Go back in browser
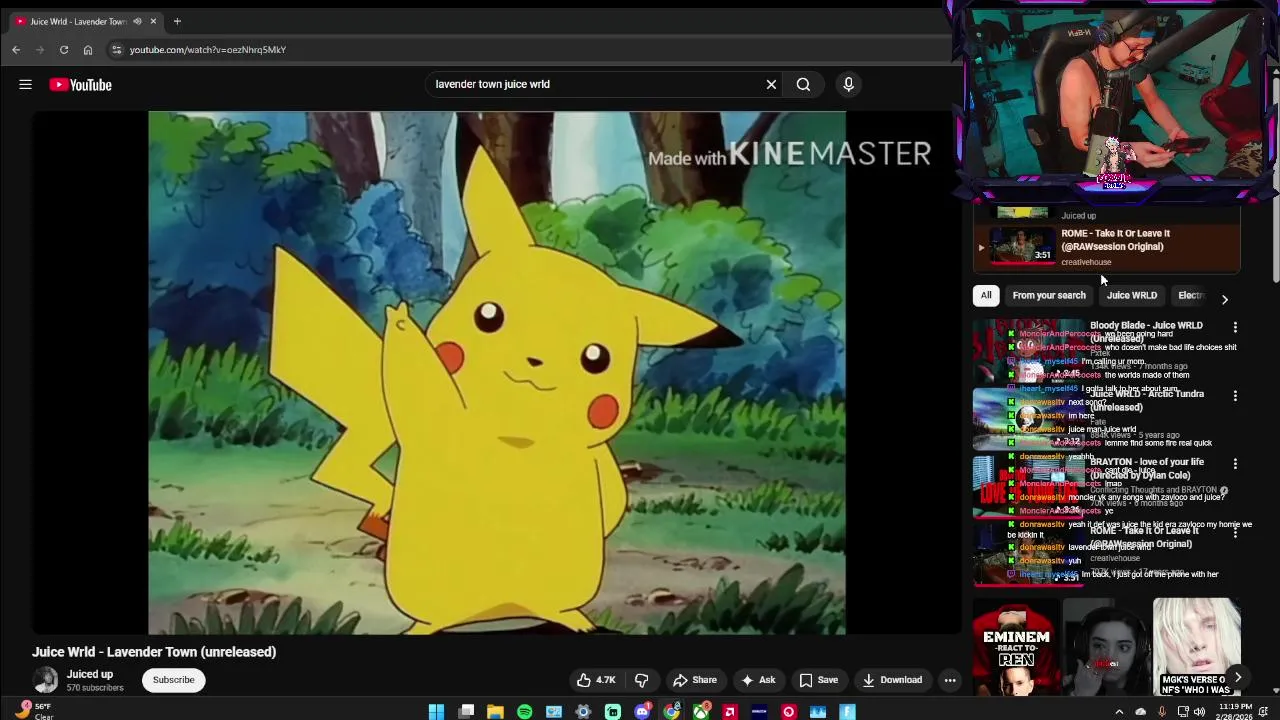Image resolution: width=1280 pixels, height=720 pixels. coord(16,50)
